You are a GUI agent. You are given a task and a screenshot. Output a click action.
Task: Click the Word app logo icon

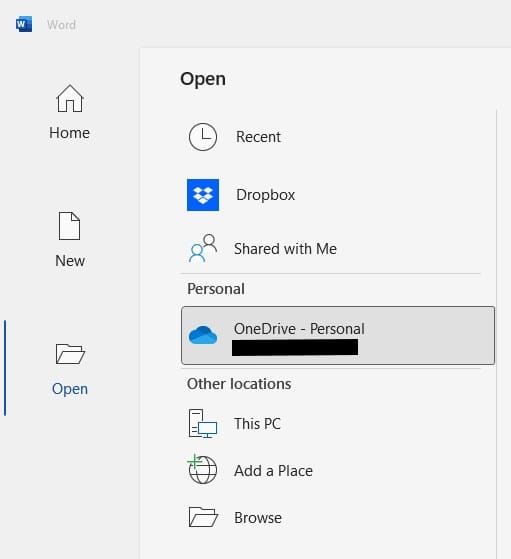click(24, 24)
